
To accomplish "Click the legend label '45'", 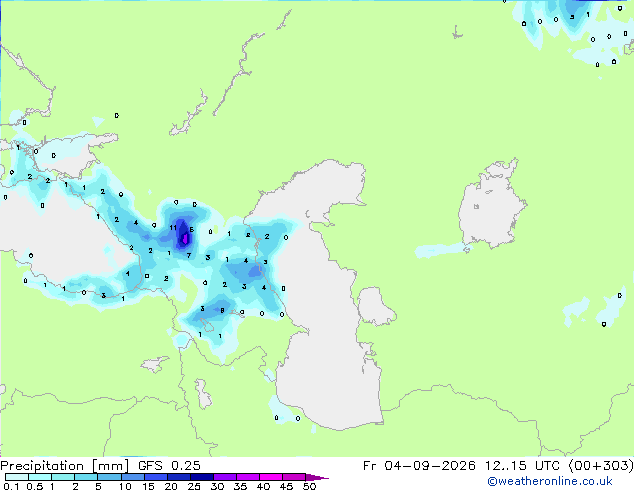I will 286,486.
